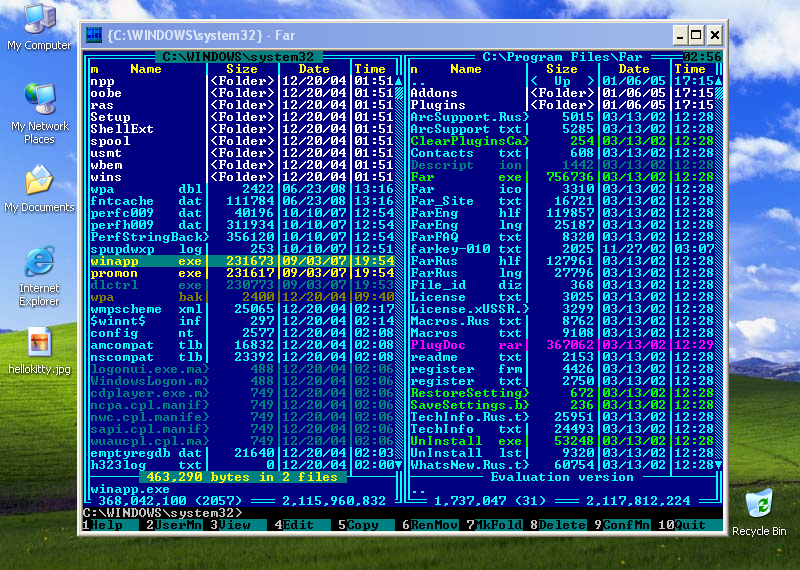Click right panel scrollbar down arrow

coord(718,465)
